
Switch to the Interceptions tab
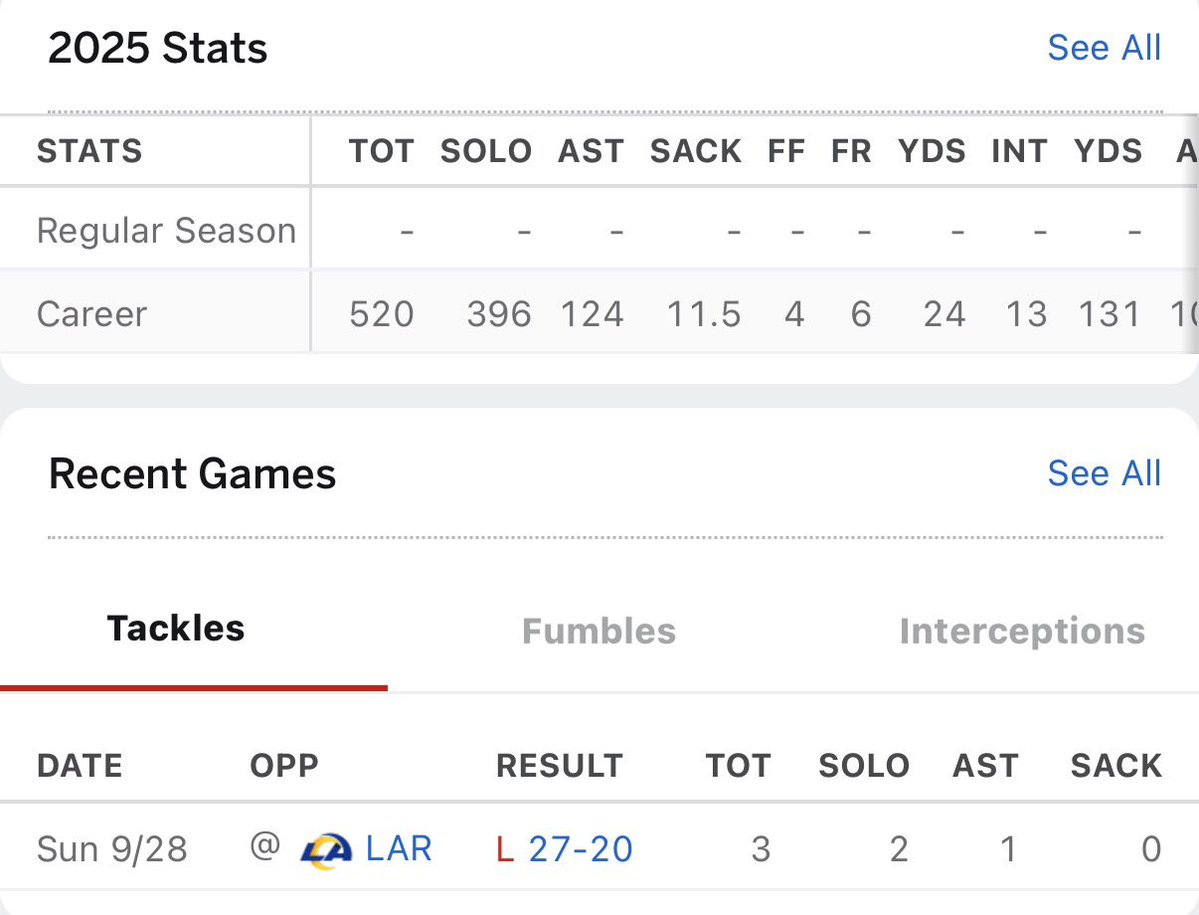tap(1022, 631)
